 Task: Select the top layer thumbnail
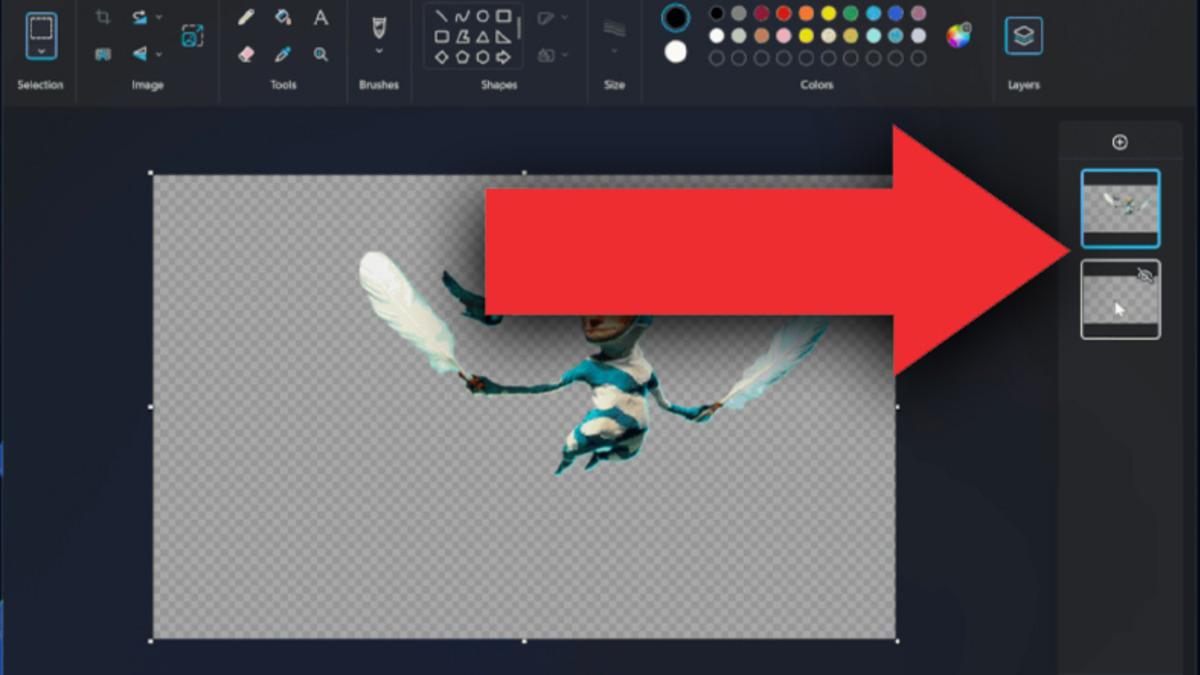pyautogui.click(x=1120, y=208)
